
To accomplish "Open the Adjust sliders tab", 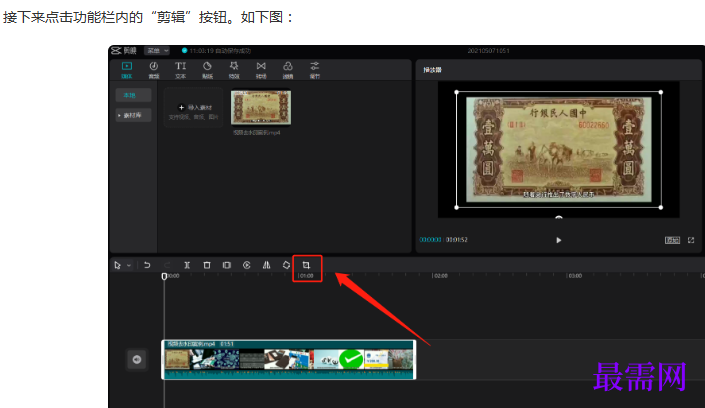I will tap(315, 70).
